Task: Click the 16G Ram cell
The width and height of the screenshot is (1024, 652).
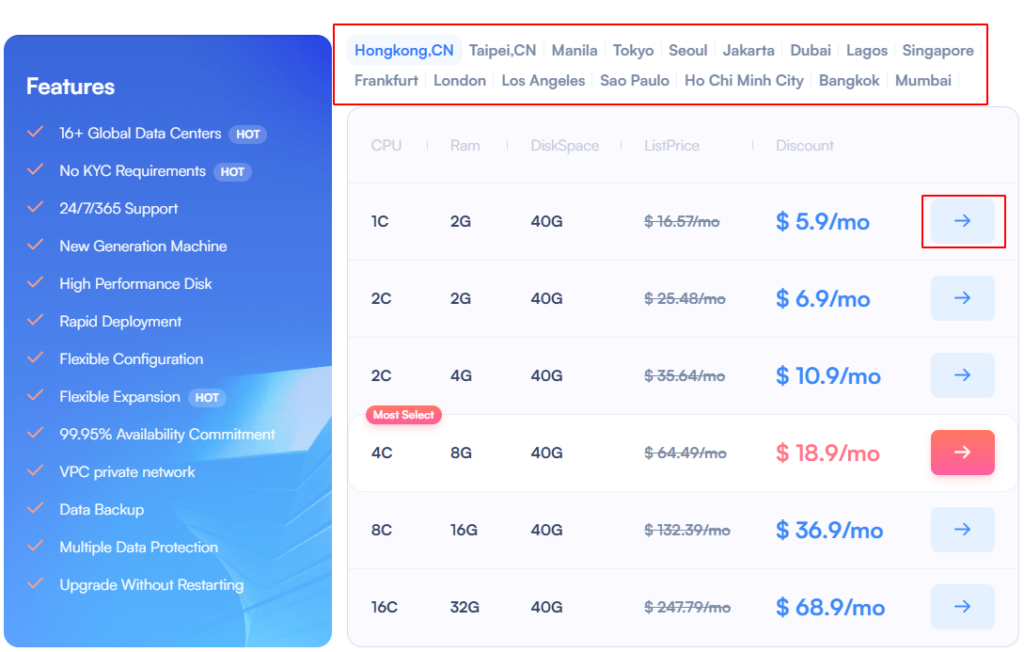Action: tap(464, 530)
